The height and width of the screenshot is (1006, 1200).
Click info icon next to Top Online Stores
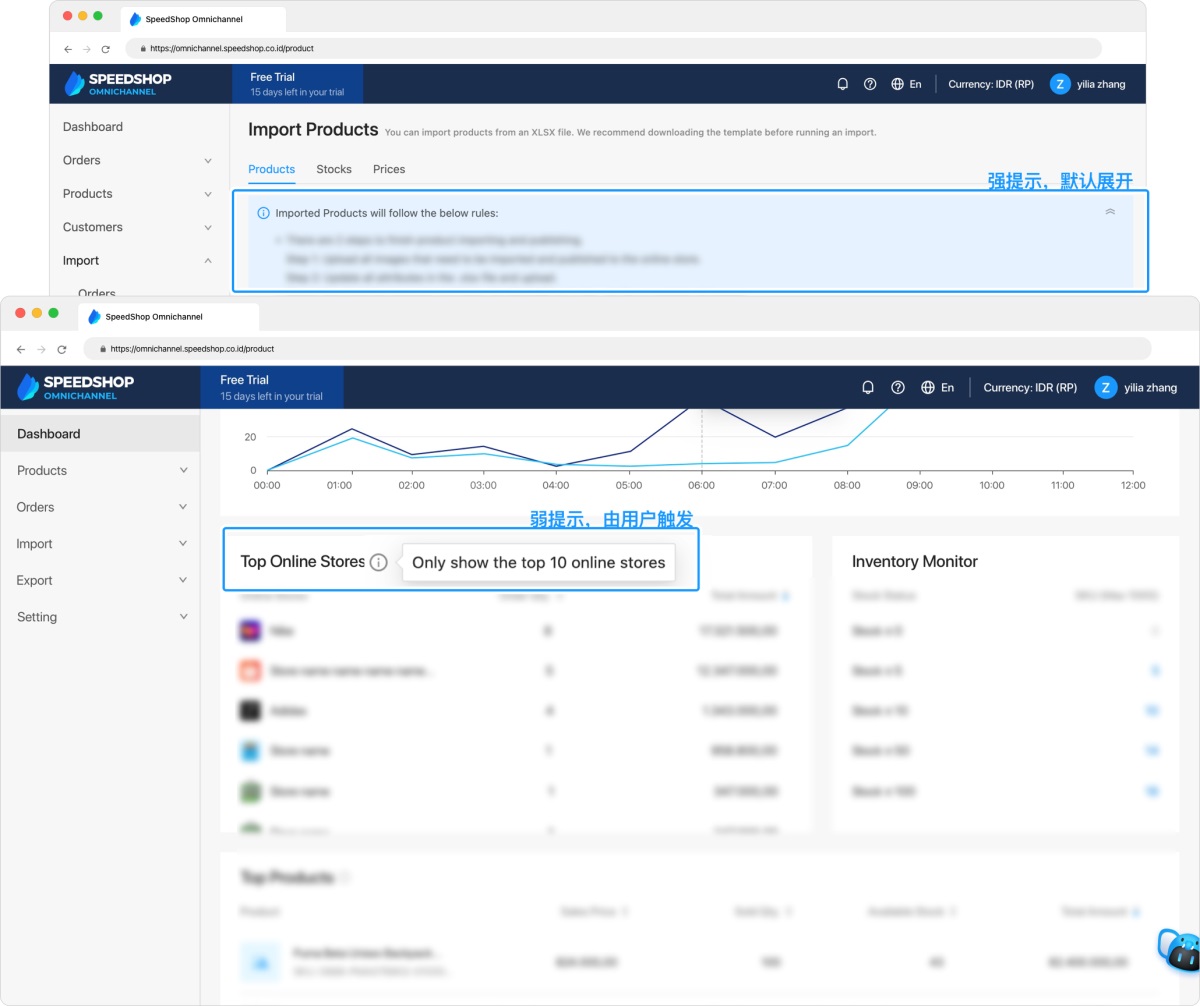(x=378, y=562)
